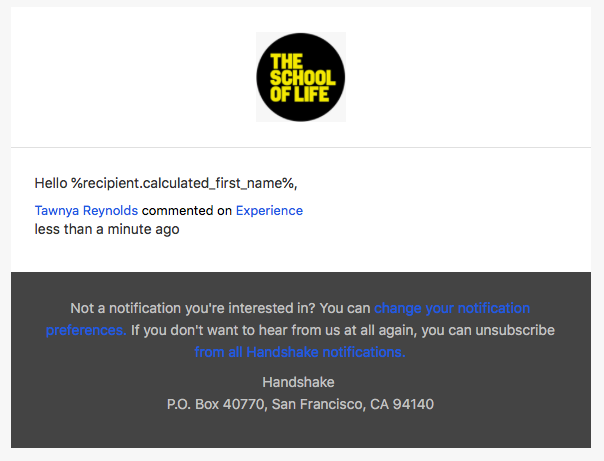The image size is (604, 461).
Task: Click the 'Handshake' company name in footer
Action: (298, 382)
